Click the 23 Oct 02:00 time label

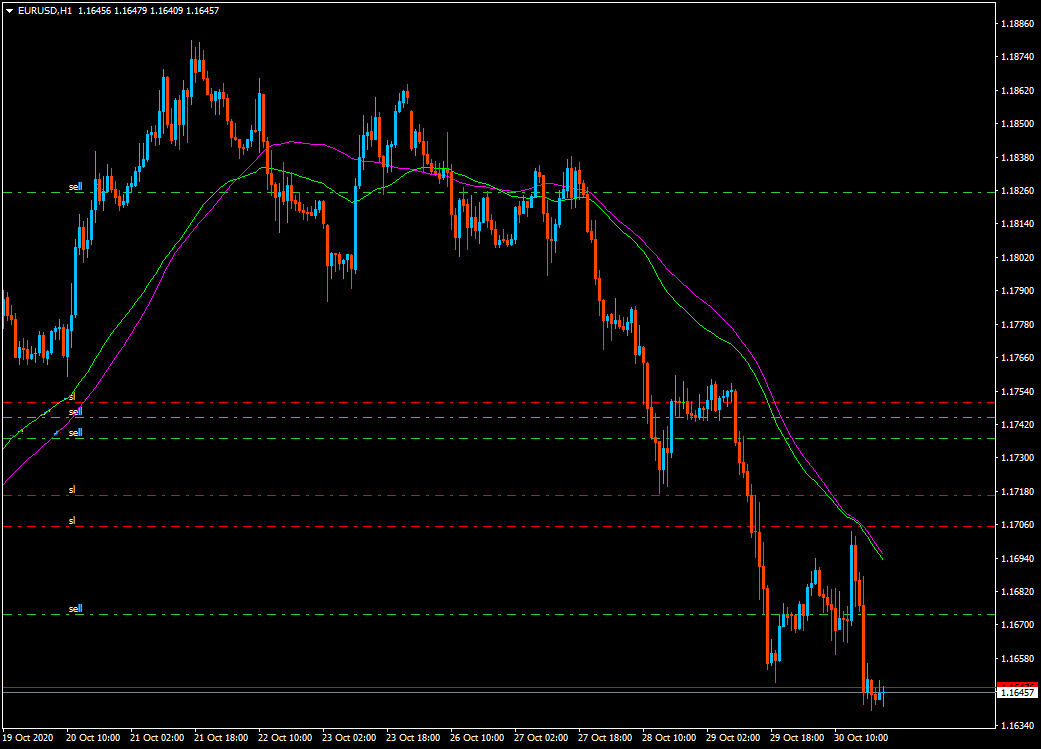tap(349, 738)
